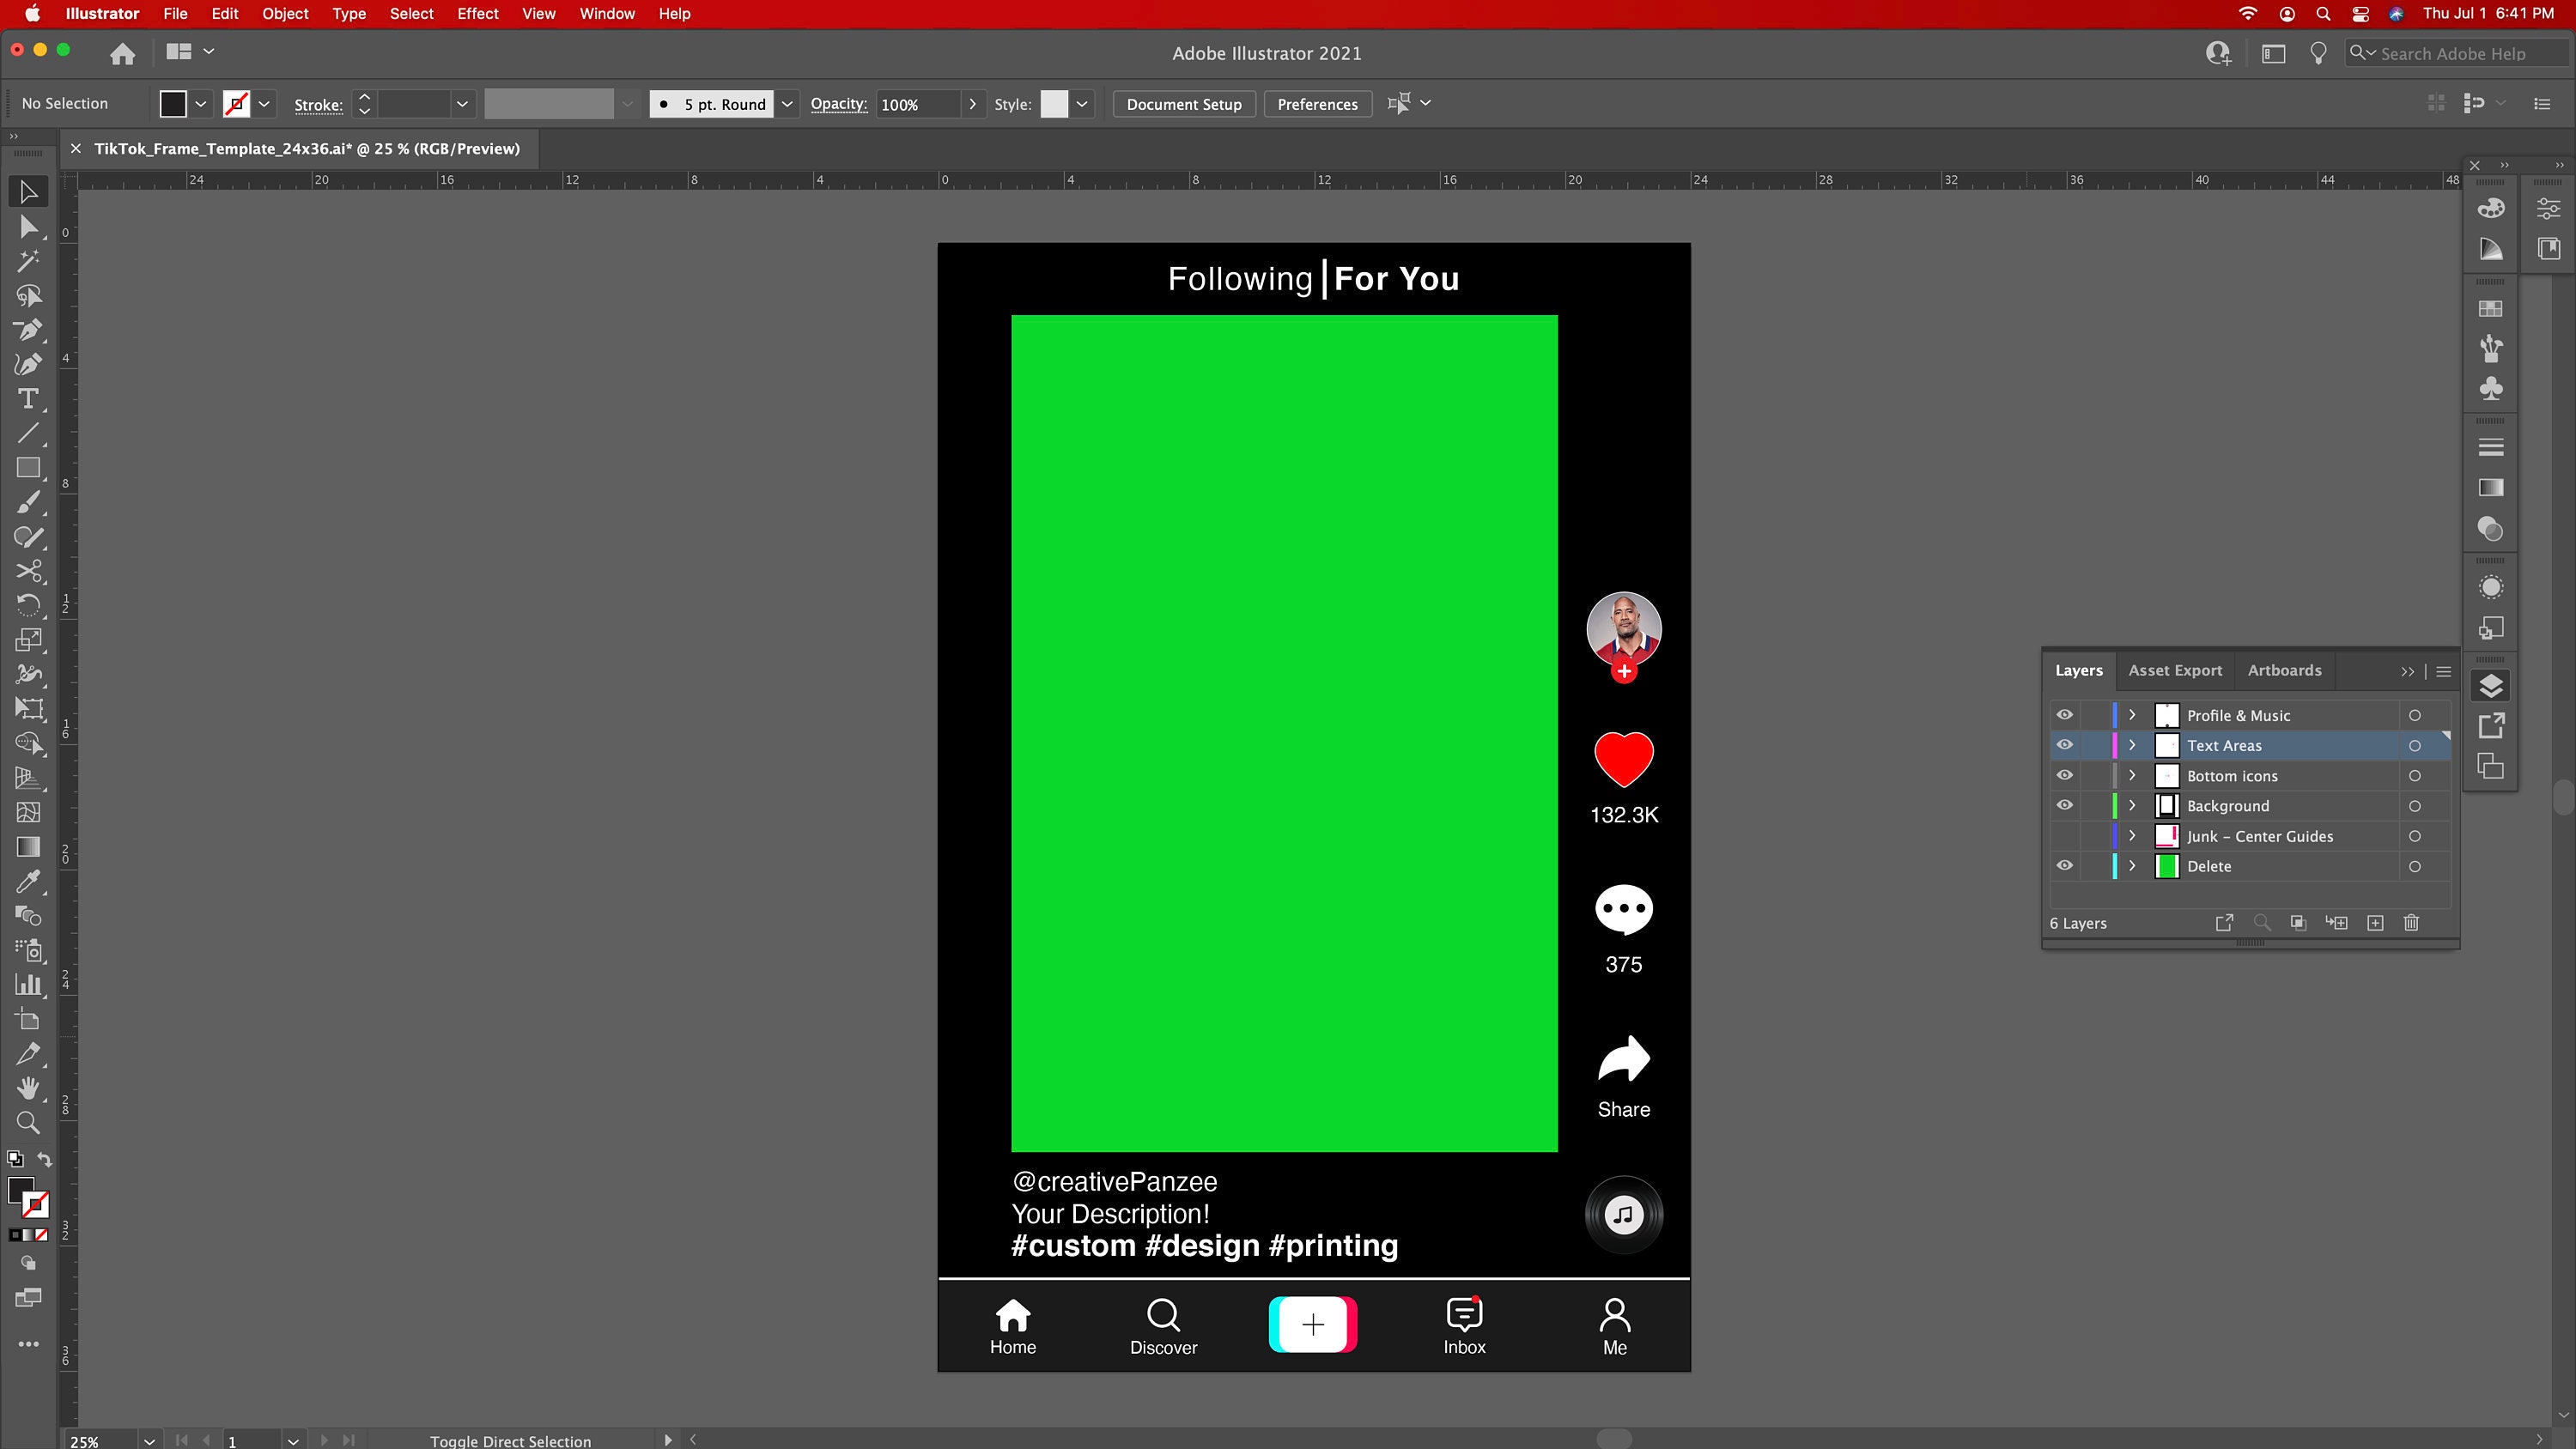Pick the Rectangle tool
This screenshot has width=2576, height=1449.
point(28,467)
